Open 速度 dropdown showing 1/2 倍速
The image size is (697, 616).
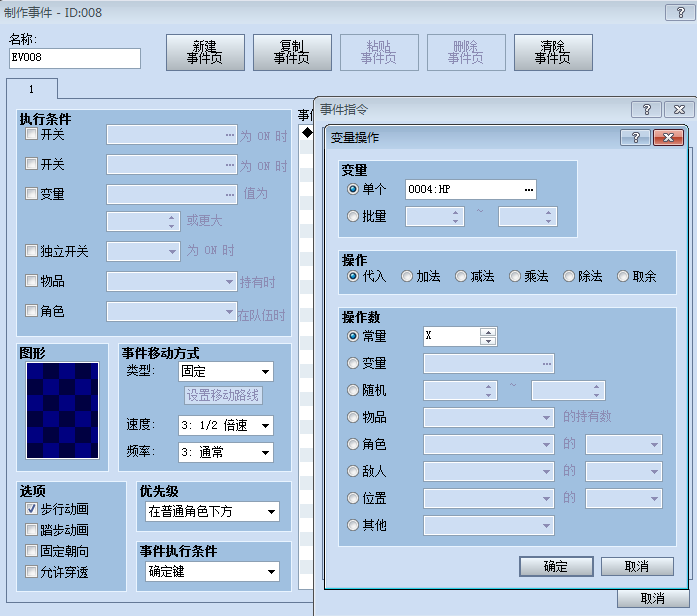(226, 425)
